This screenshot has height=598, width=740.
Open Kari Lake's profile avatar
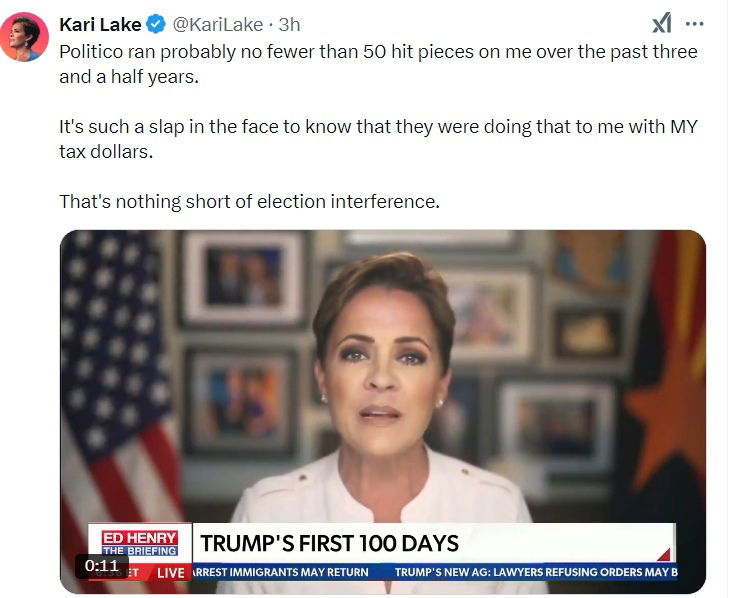pos(25,38)
